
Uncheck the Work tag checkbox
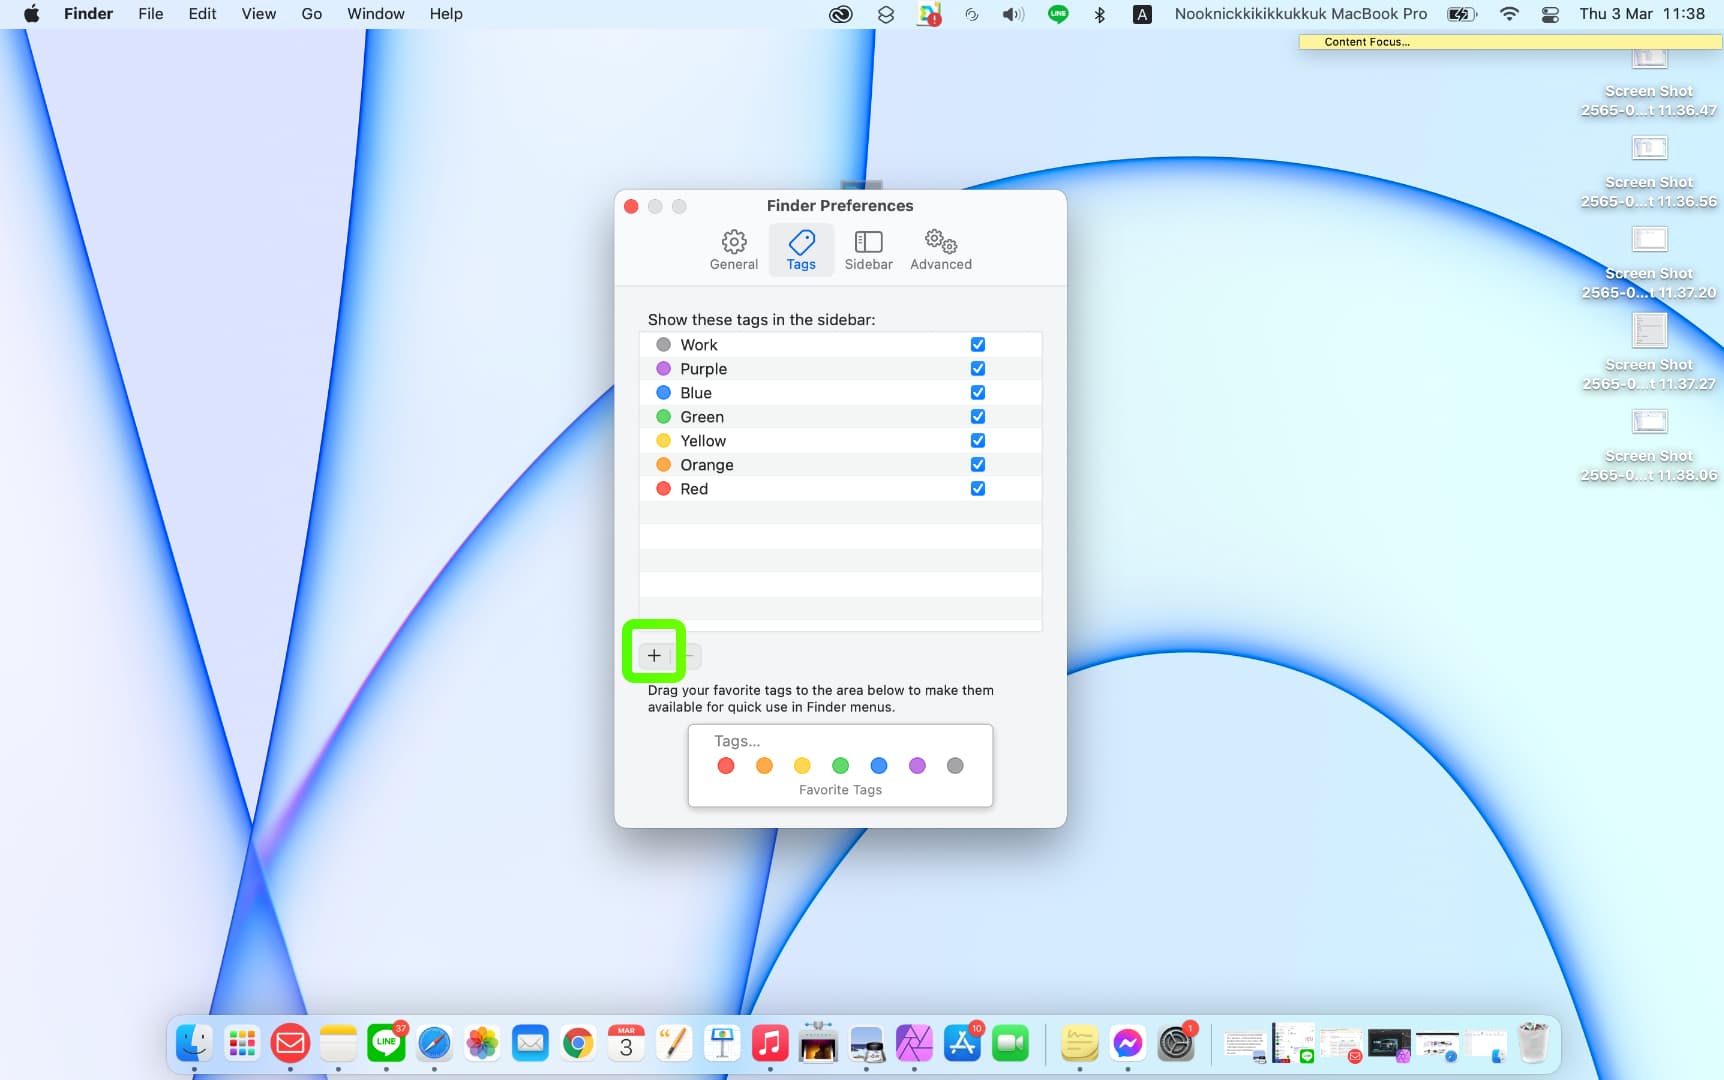click(977, 345)
